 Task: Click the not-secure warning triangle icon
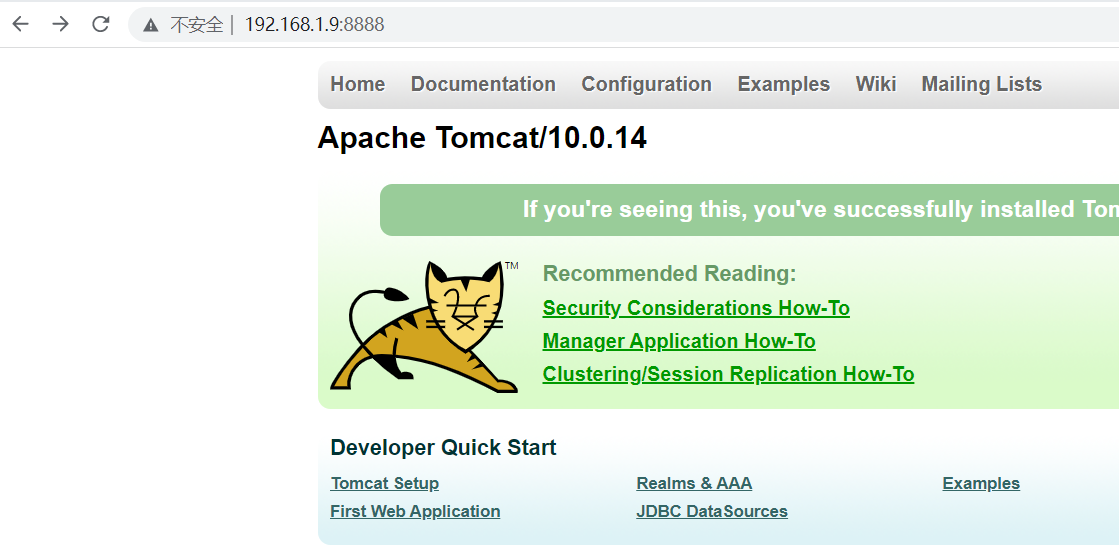[x=150, y=25]
